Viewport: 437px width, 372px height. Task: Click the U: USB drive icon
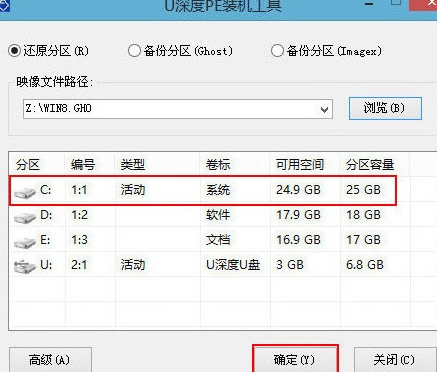point(25,267)
